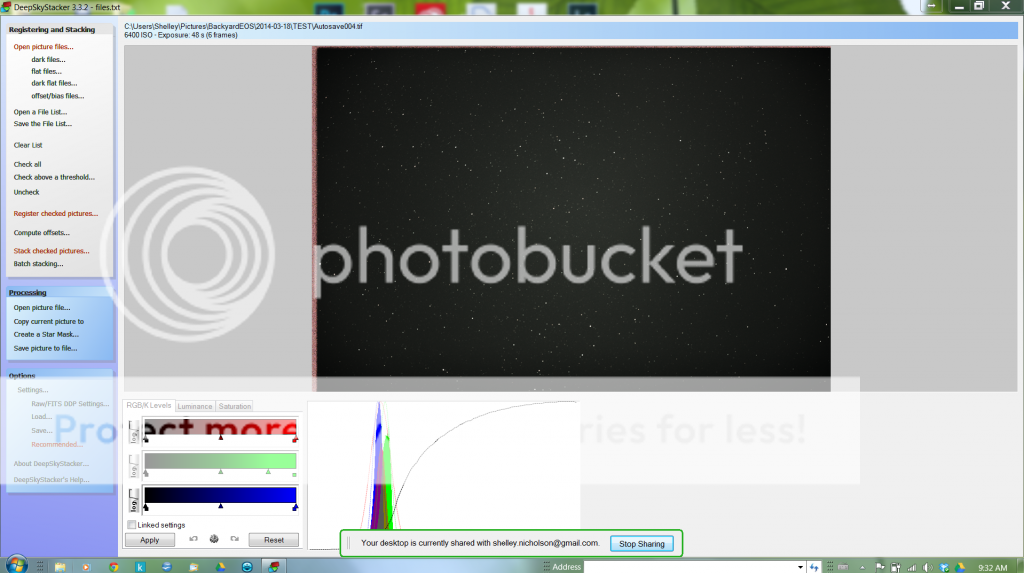Click the undo arrow beside Apply

coord(193,539)
